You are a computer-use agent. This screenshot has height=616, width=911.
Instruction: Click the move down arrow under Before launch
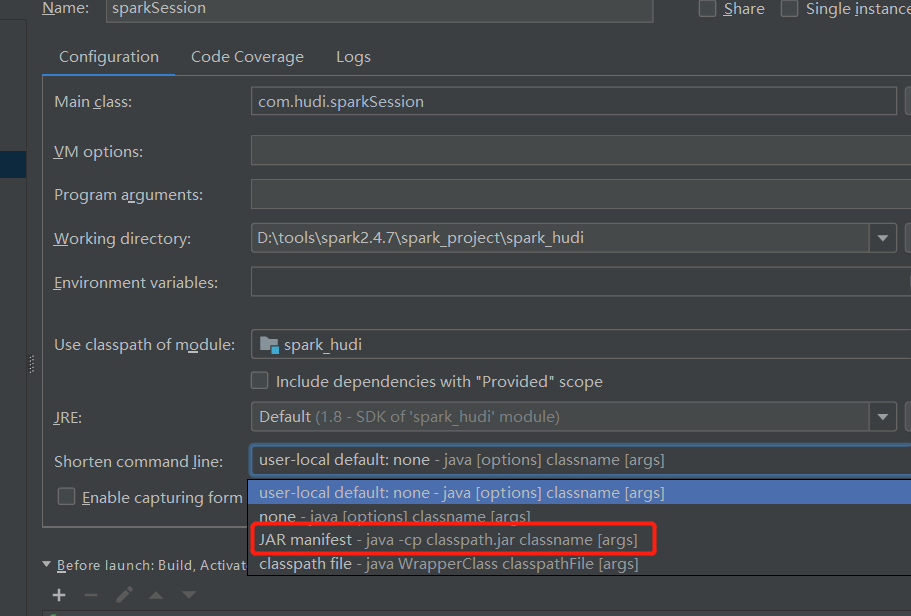click(189, 595)
